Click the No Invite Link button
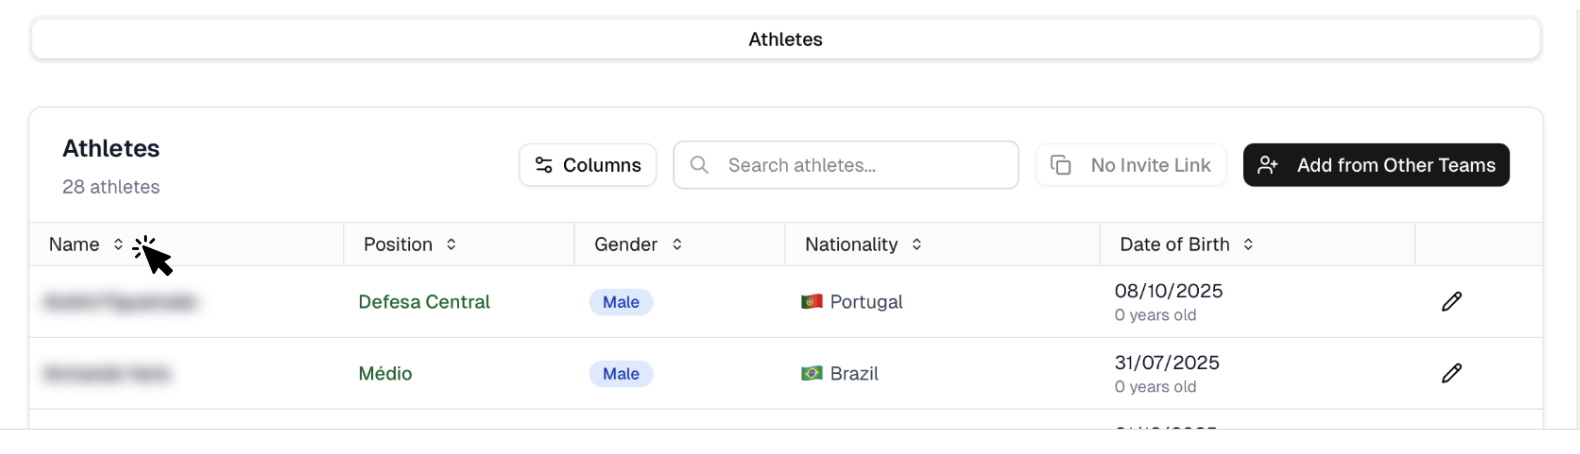This screenshot has width=1580, height=454. point(1132,165)
